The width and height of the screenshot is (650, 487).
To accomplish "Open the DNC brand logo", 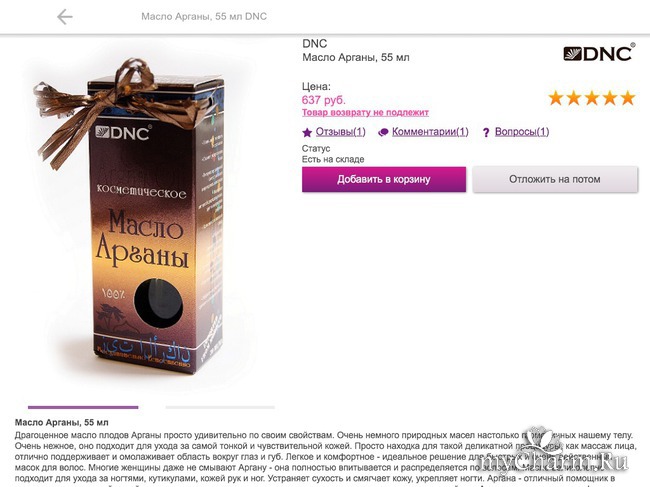I will point(599,53).
